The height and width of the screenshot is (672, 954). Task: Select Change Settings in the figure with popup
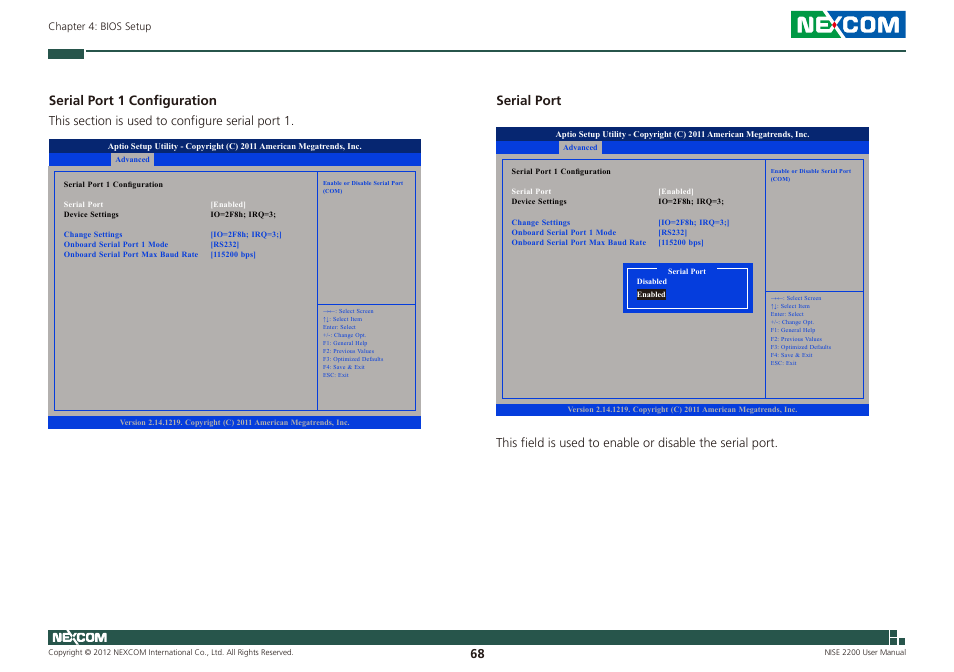point(541,222)
